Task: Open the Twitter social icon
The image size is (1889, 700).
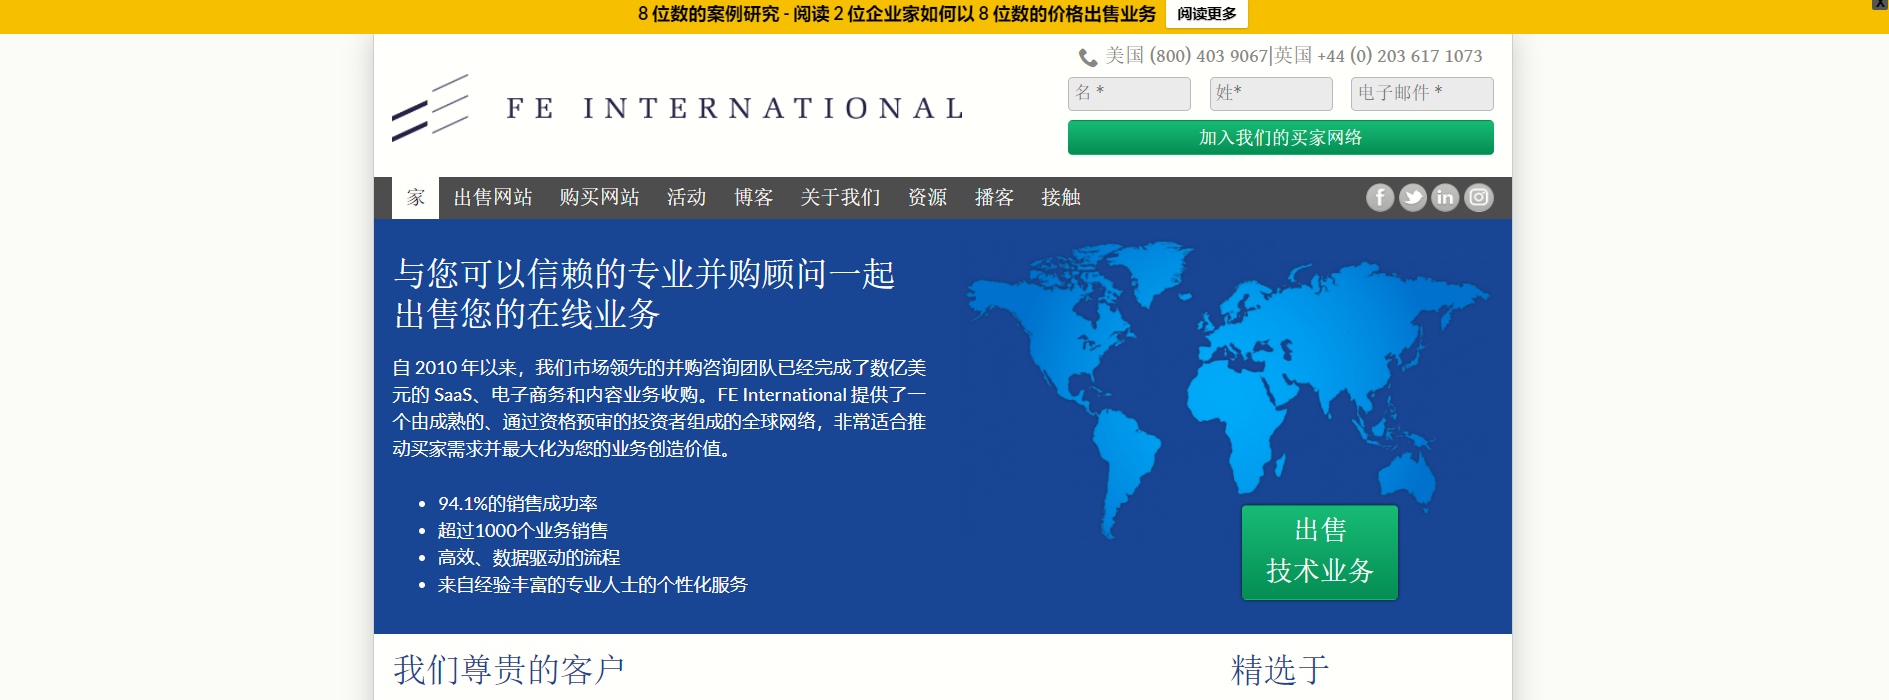Action: 1413,197
